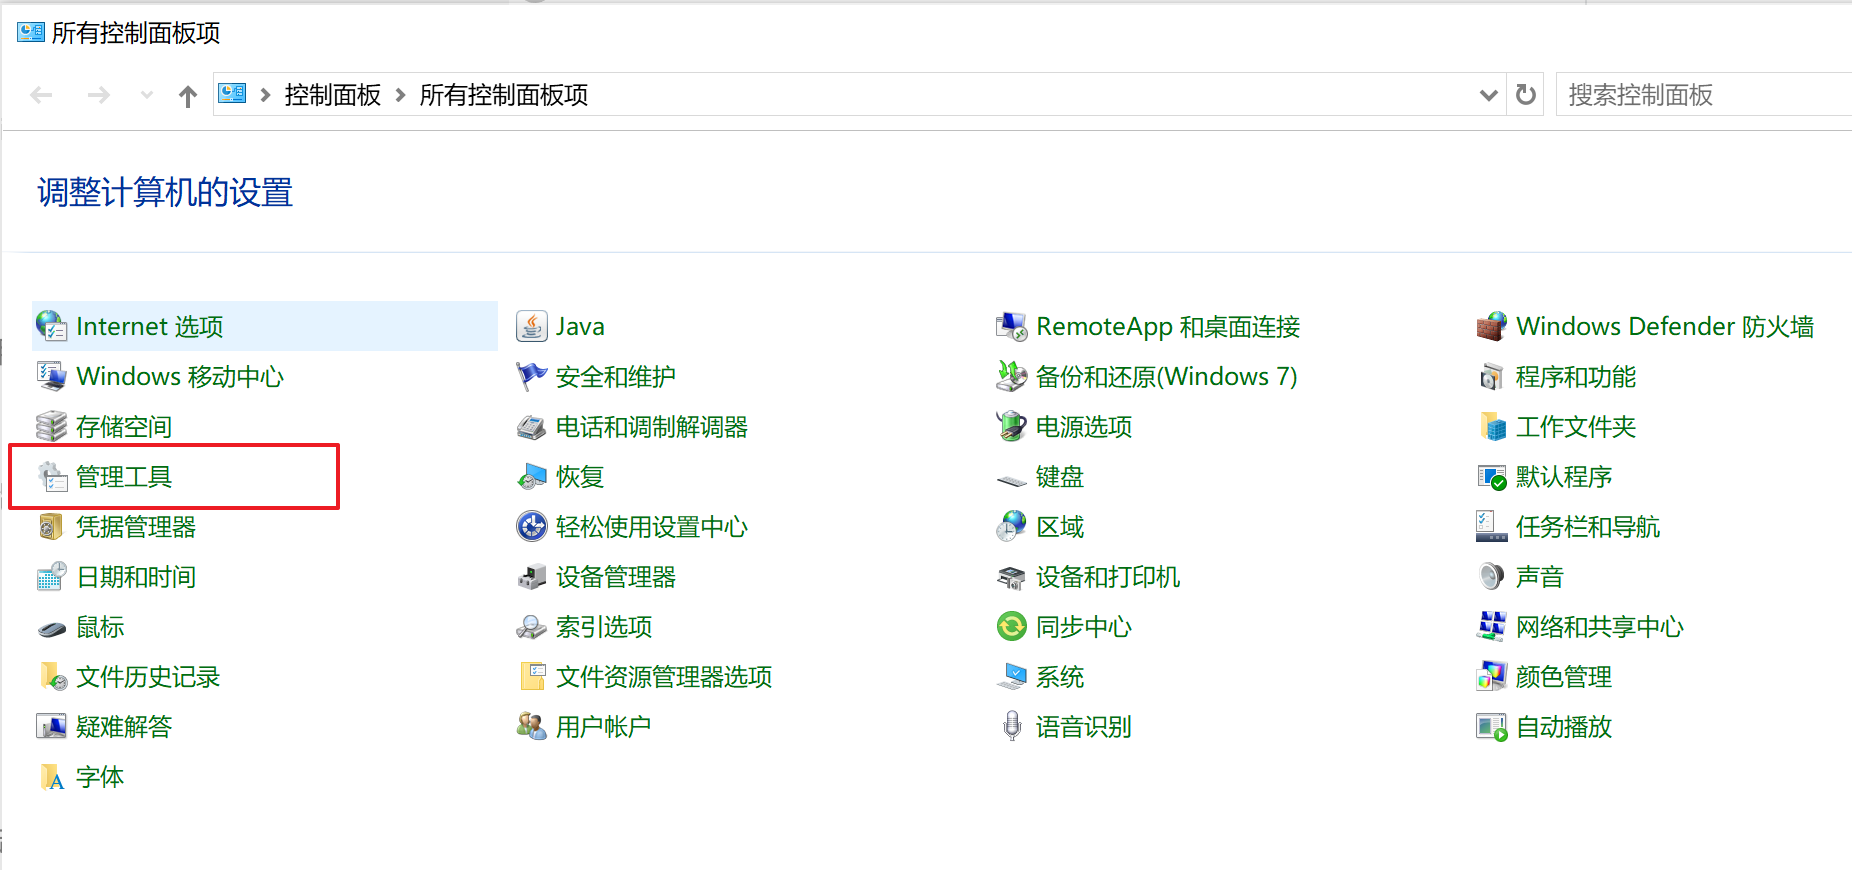
Task: Click the 默认程序 icon
Action: 1491,476
